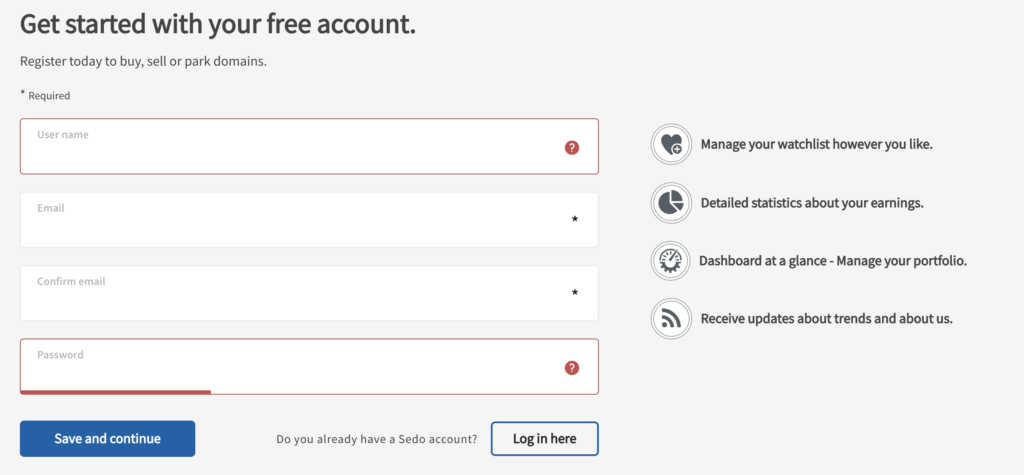Click the asterisk in the Email field

click(575, 219)
